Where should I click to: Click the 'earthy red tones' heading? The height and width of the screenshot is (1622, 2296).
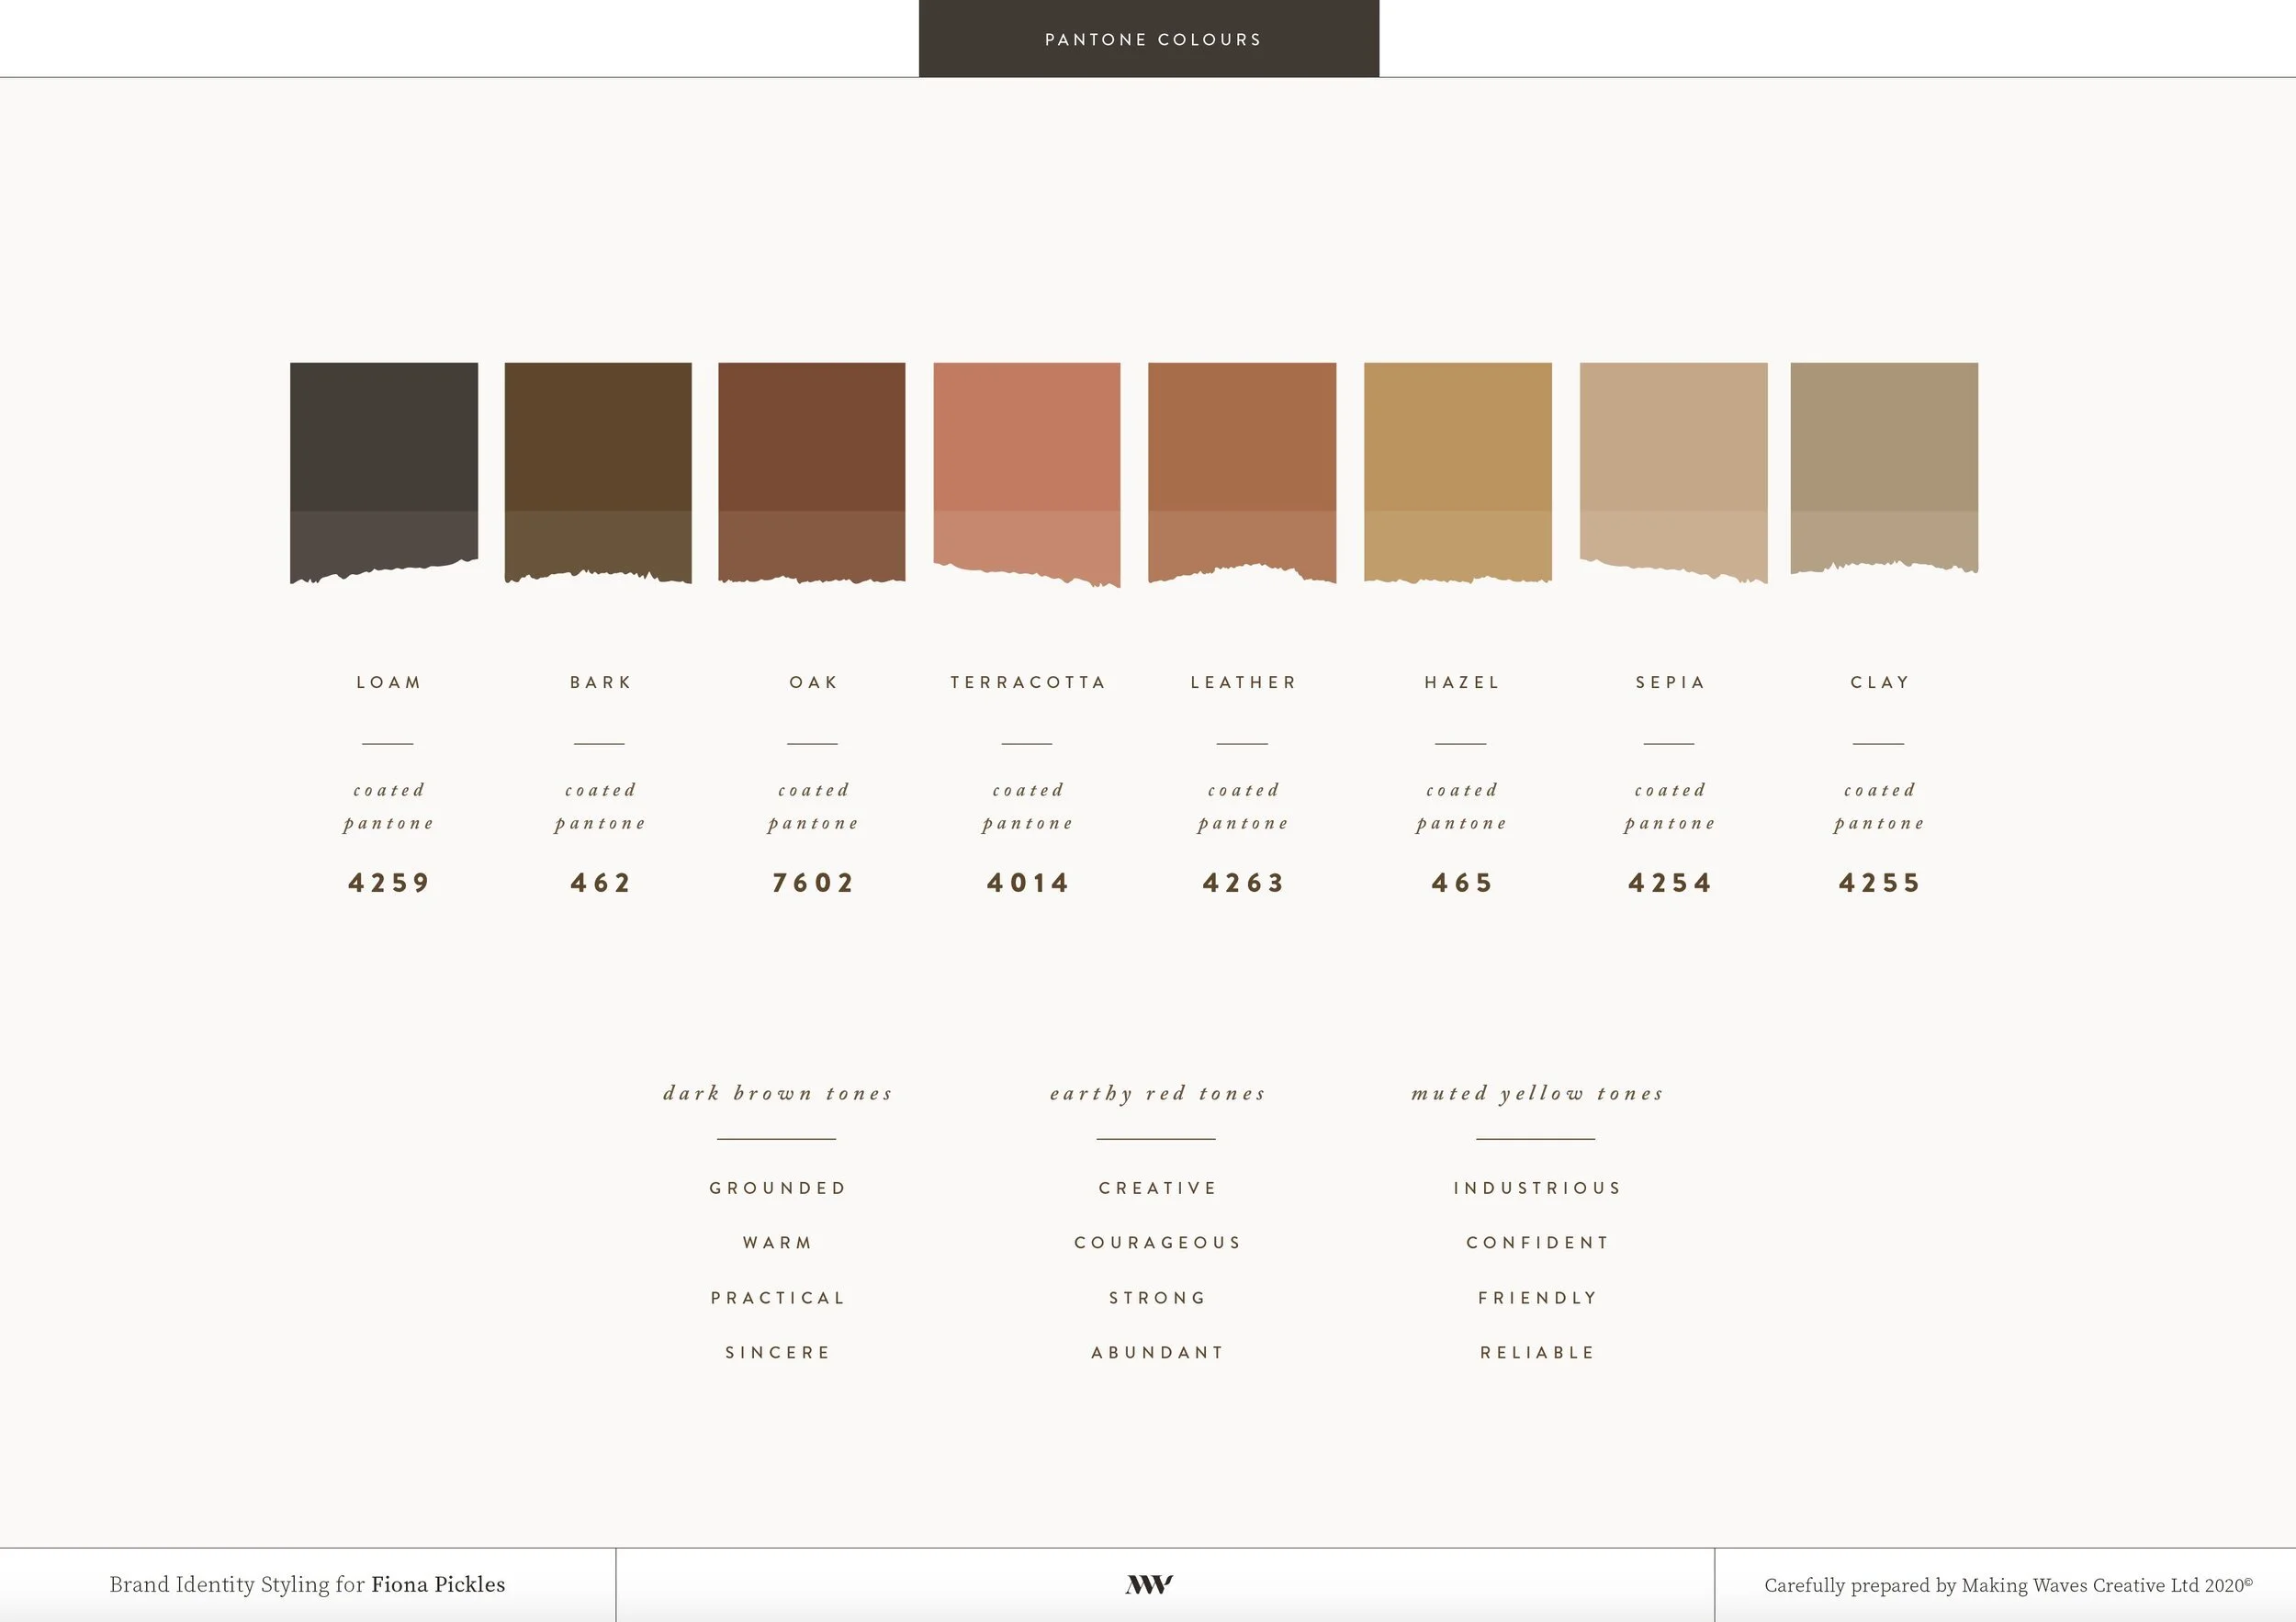click(1157, 1093)
